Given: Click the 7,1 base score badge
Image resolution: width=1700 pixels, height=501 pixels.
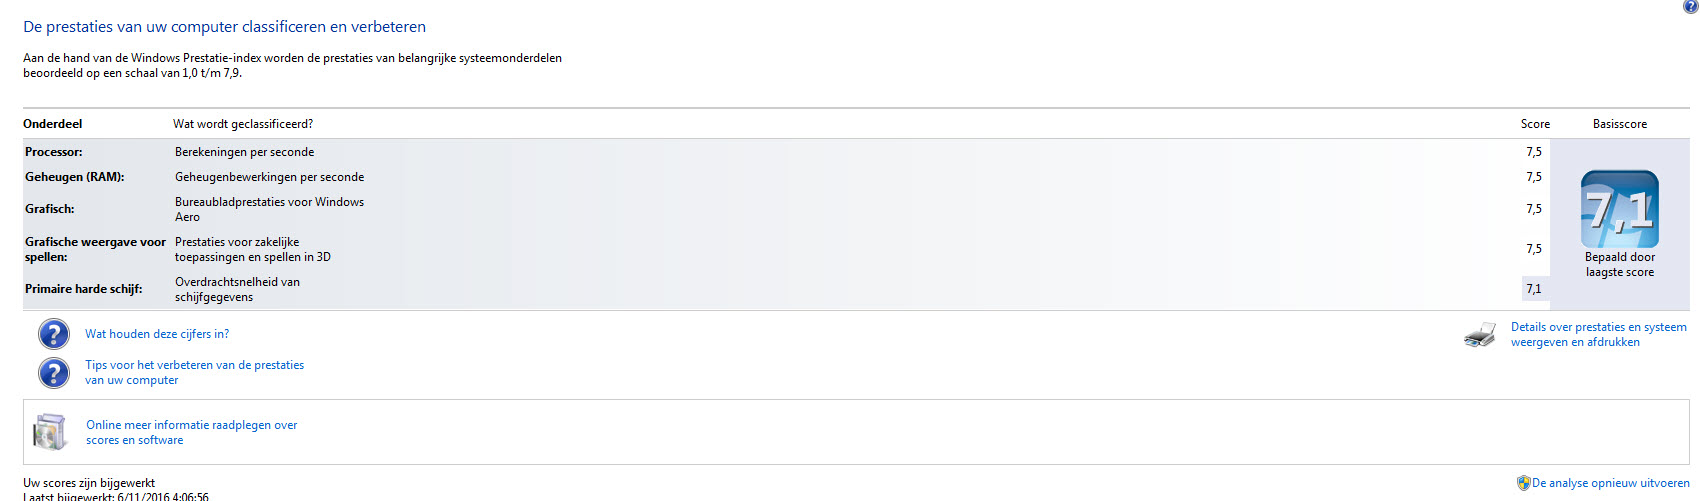Looking at the screenshot, I should click(x=1620, y=209).
